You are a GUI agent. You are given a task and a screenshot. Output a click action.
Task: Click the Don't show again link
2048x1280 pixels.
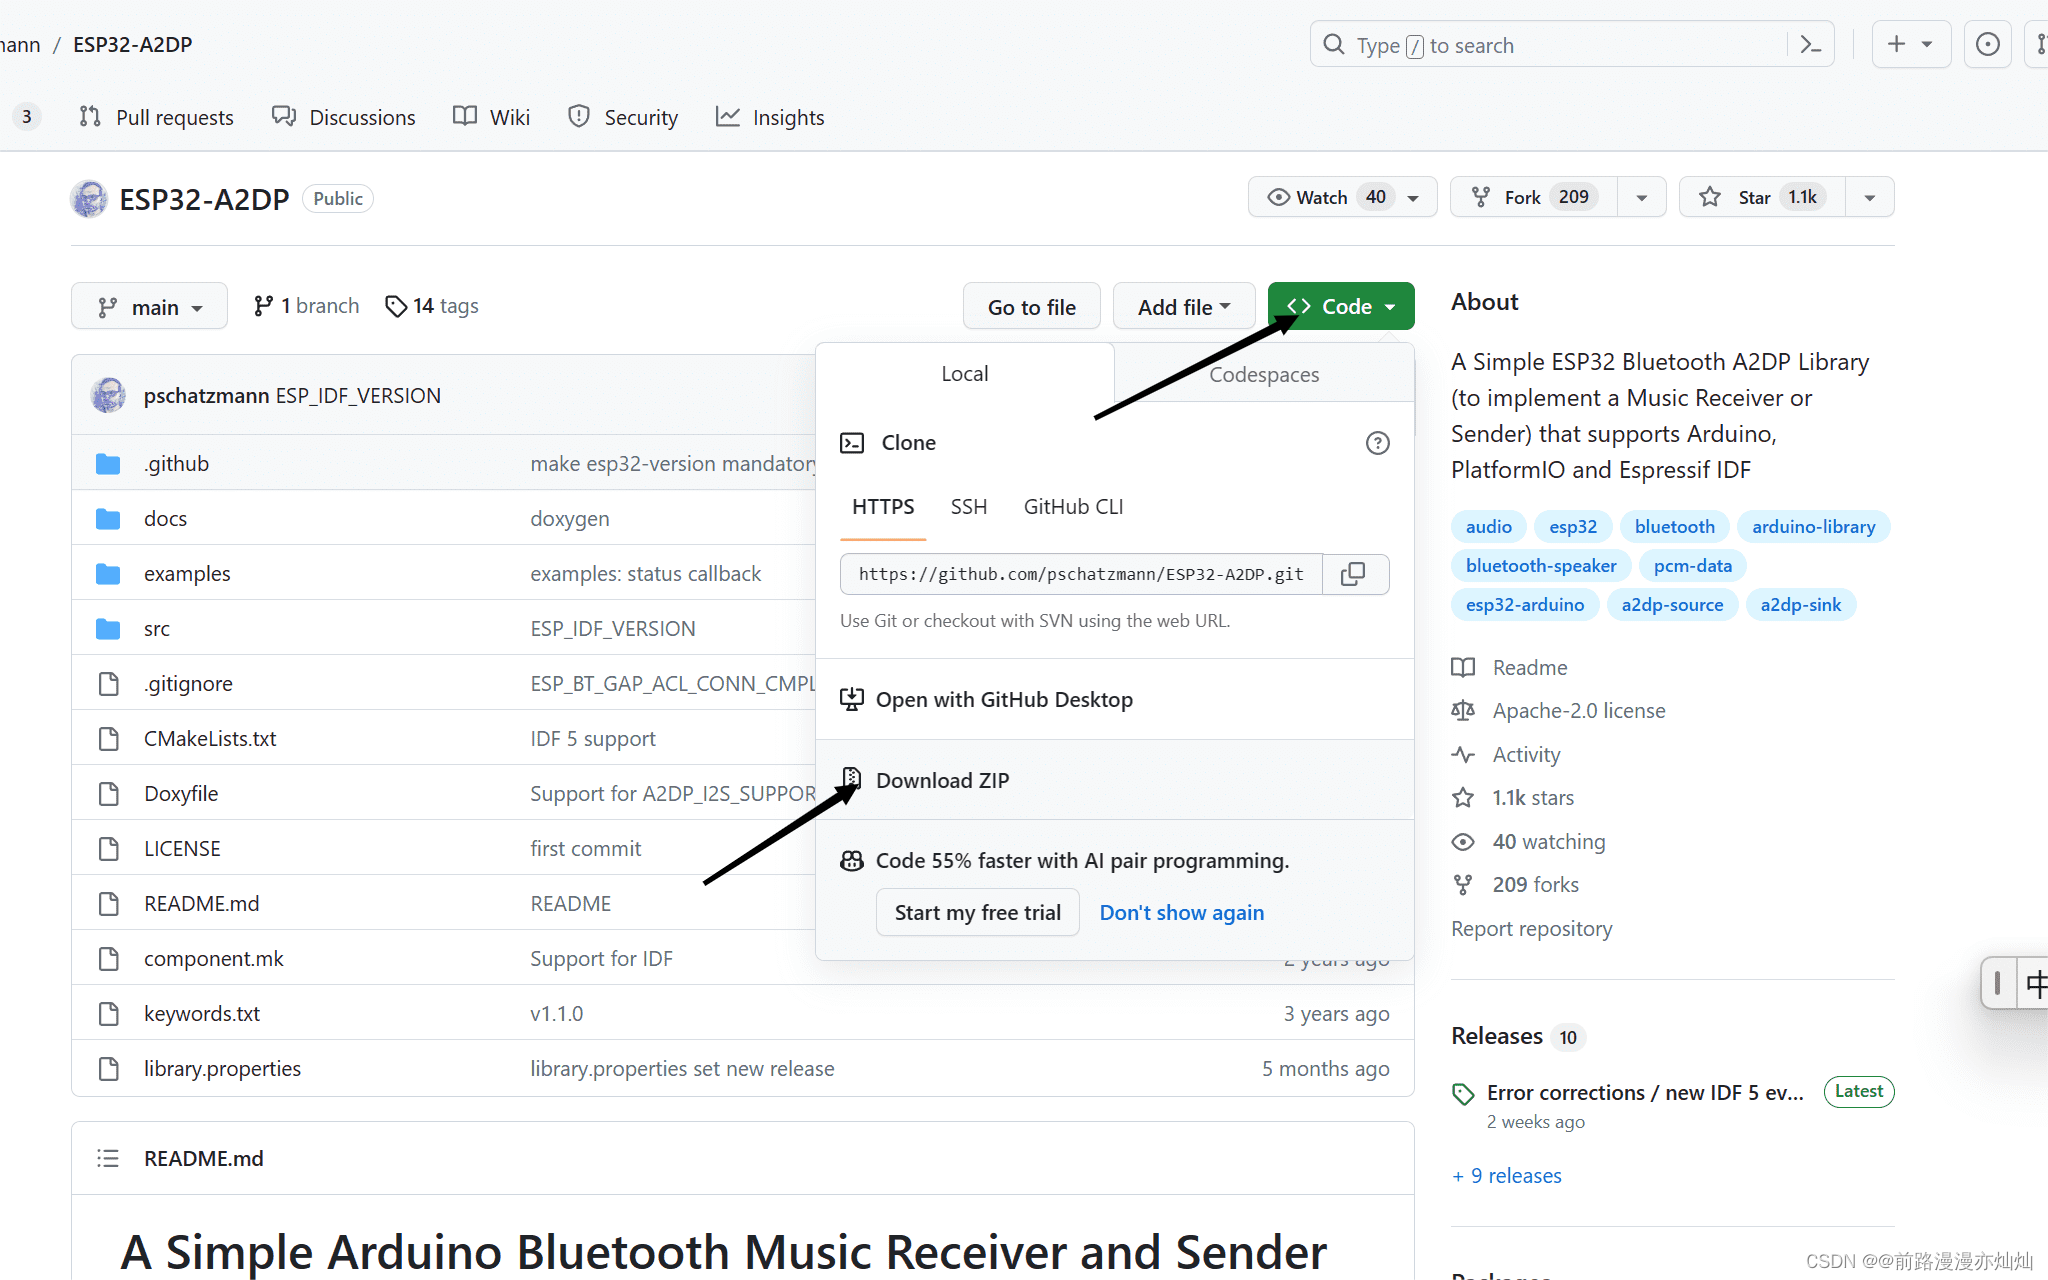[1181, 912]
